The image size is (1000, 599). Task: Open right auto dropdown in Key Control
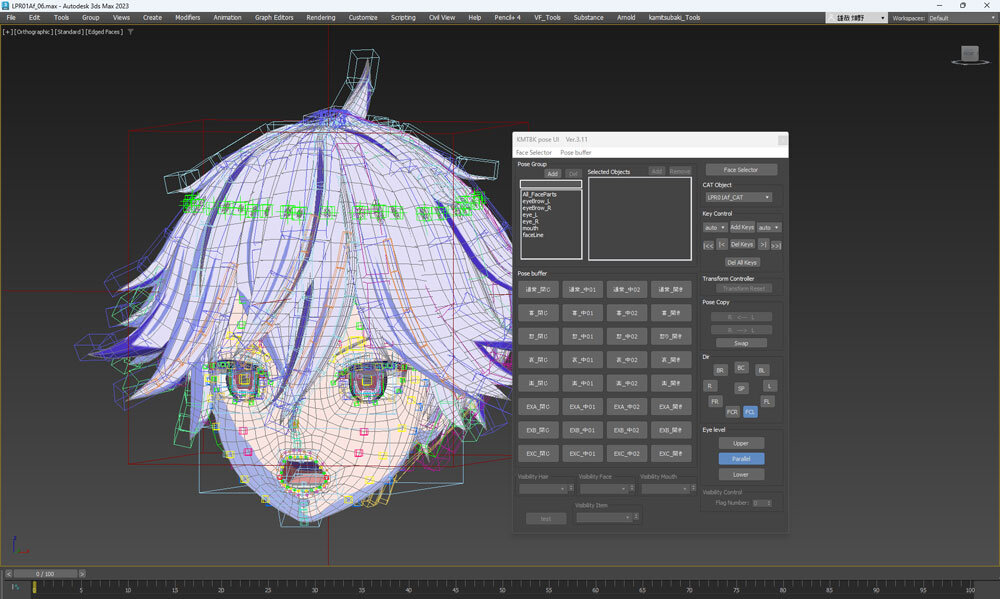pyautogui.click(x=768, y=228)
